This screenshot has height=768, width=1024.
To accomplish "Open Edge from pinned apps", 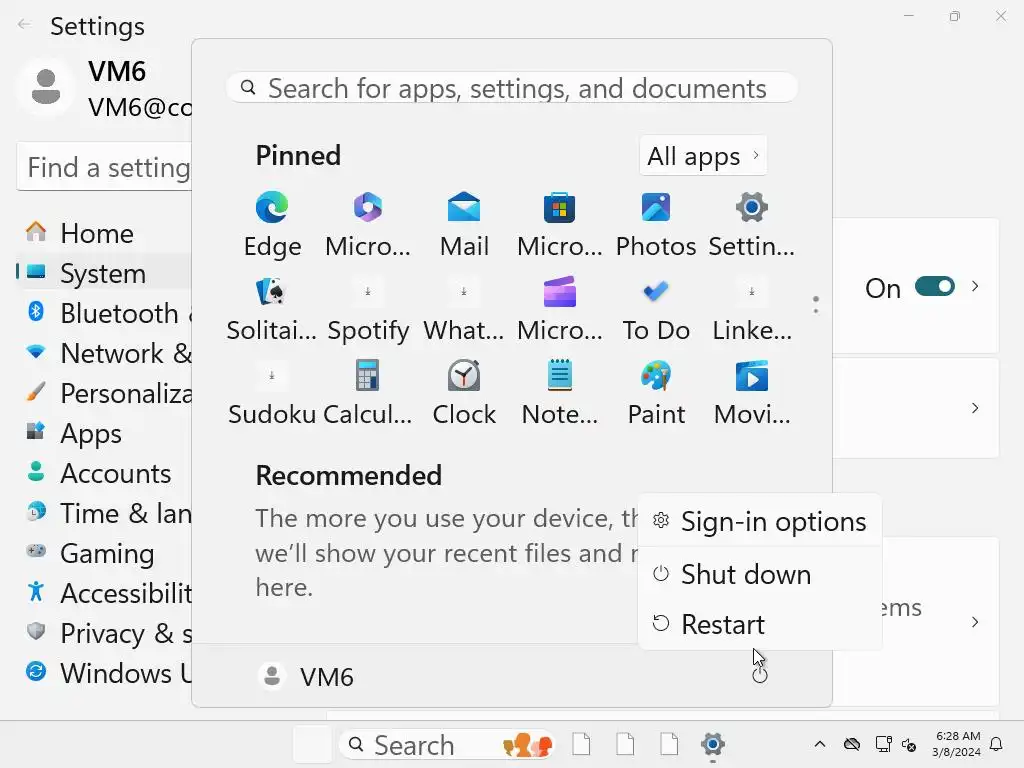I will coord(272,225).
